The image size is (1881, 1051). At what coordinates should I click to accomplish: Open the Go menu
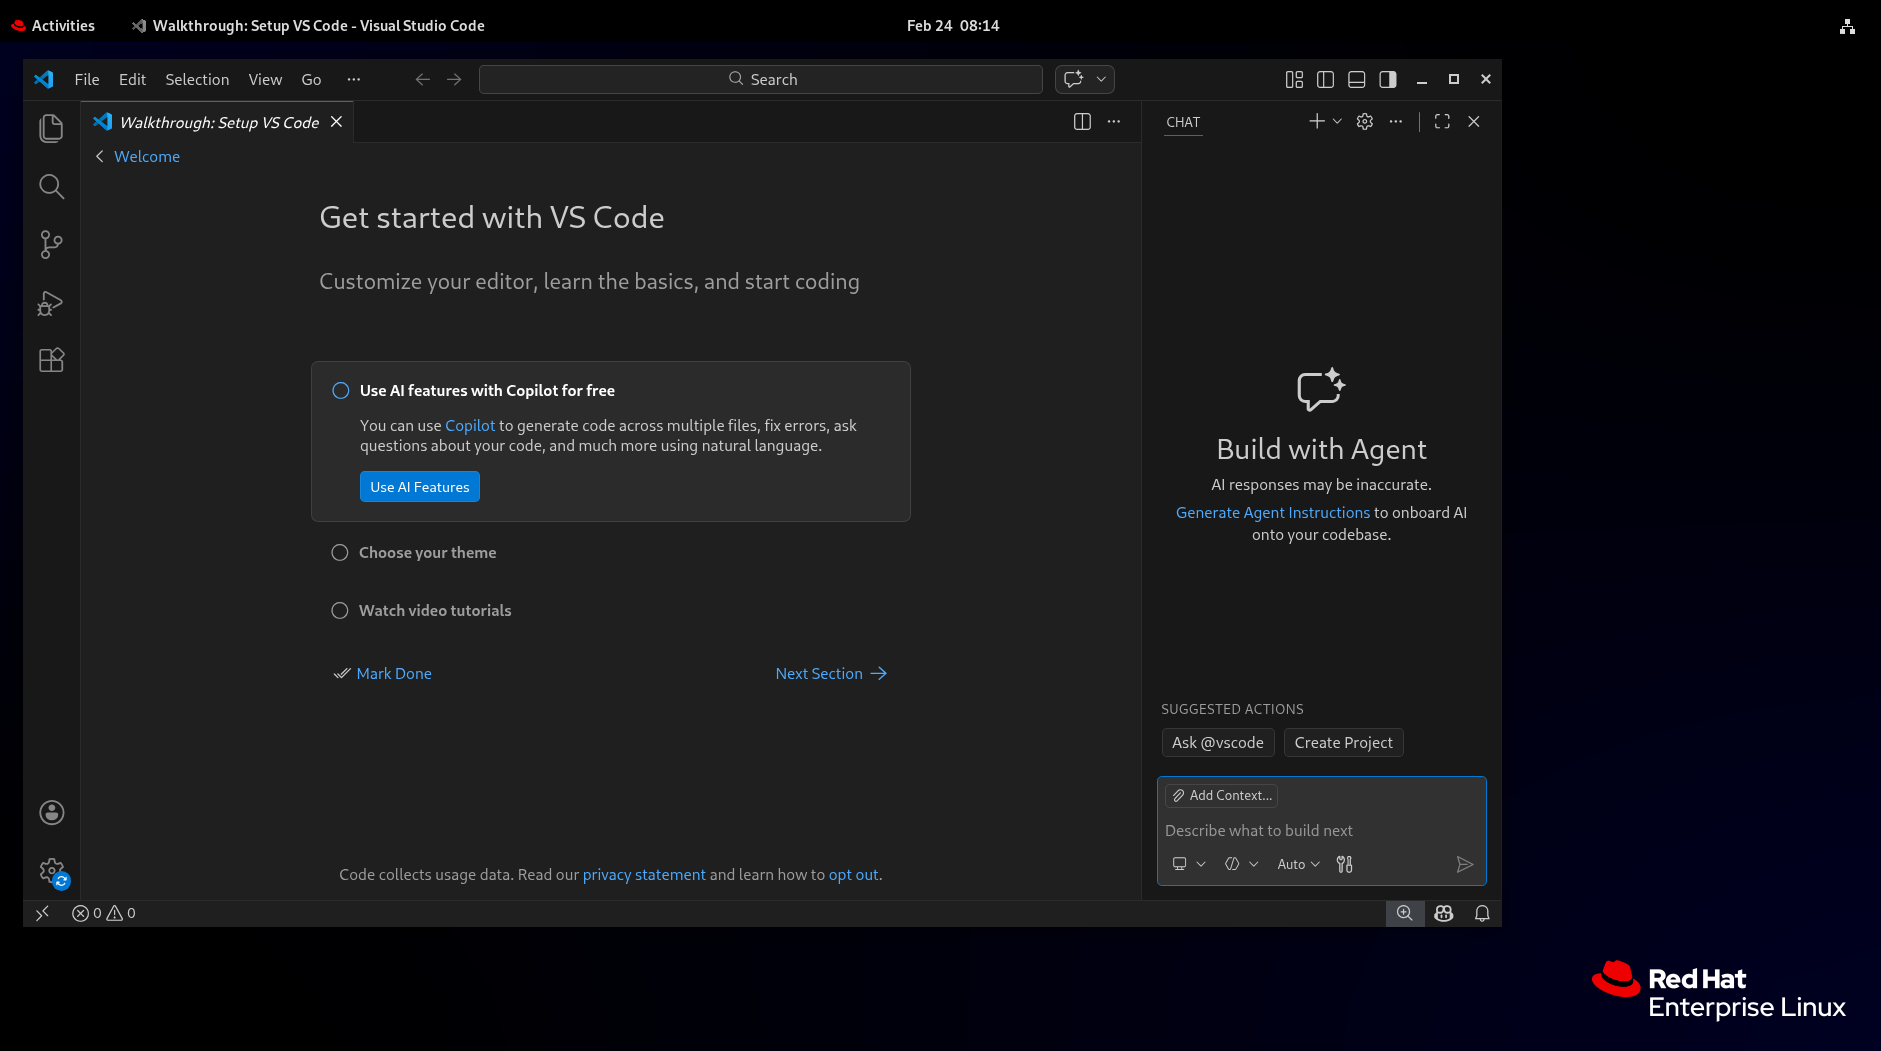[311, 79]
